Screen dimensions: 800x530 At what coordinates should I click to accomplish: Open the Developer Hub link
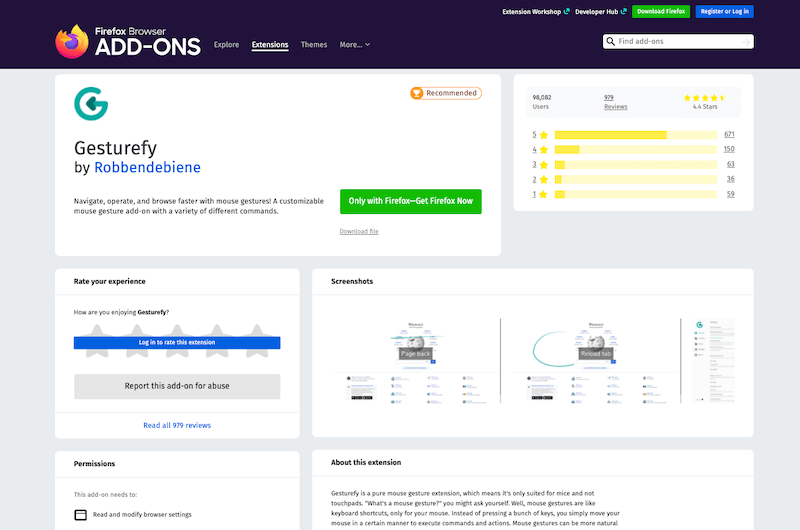596,12
